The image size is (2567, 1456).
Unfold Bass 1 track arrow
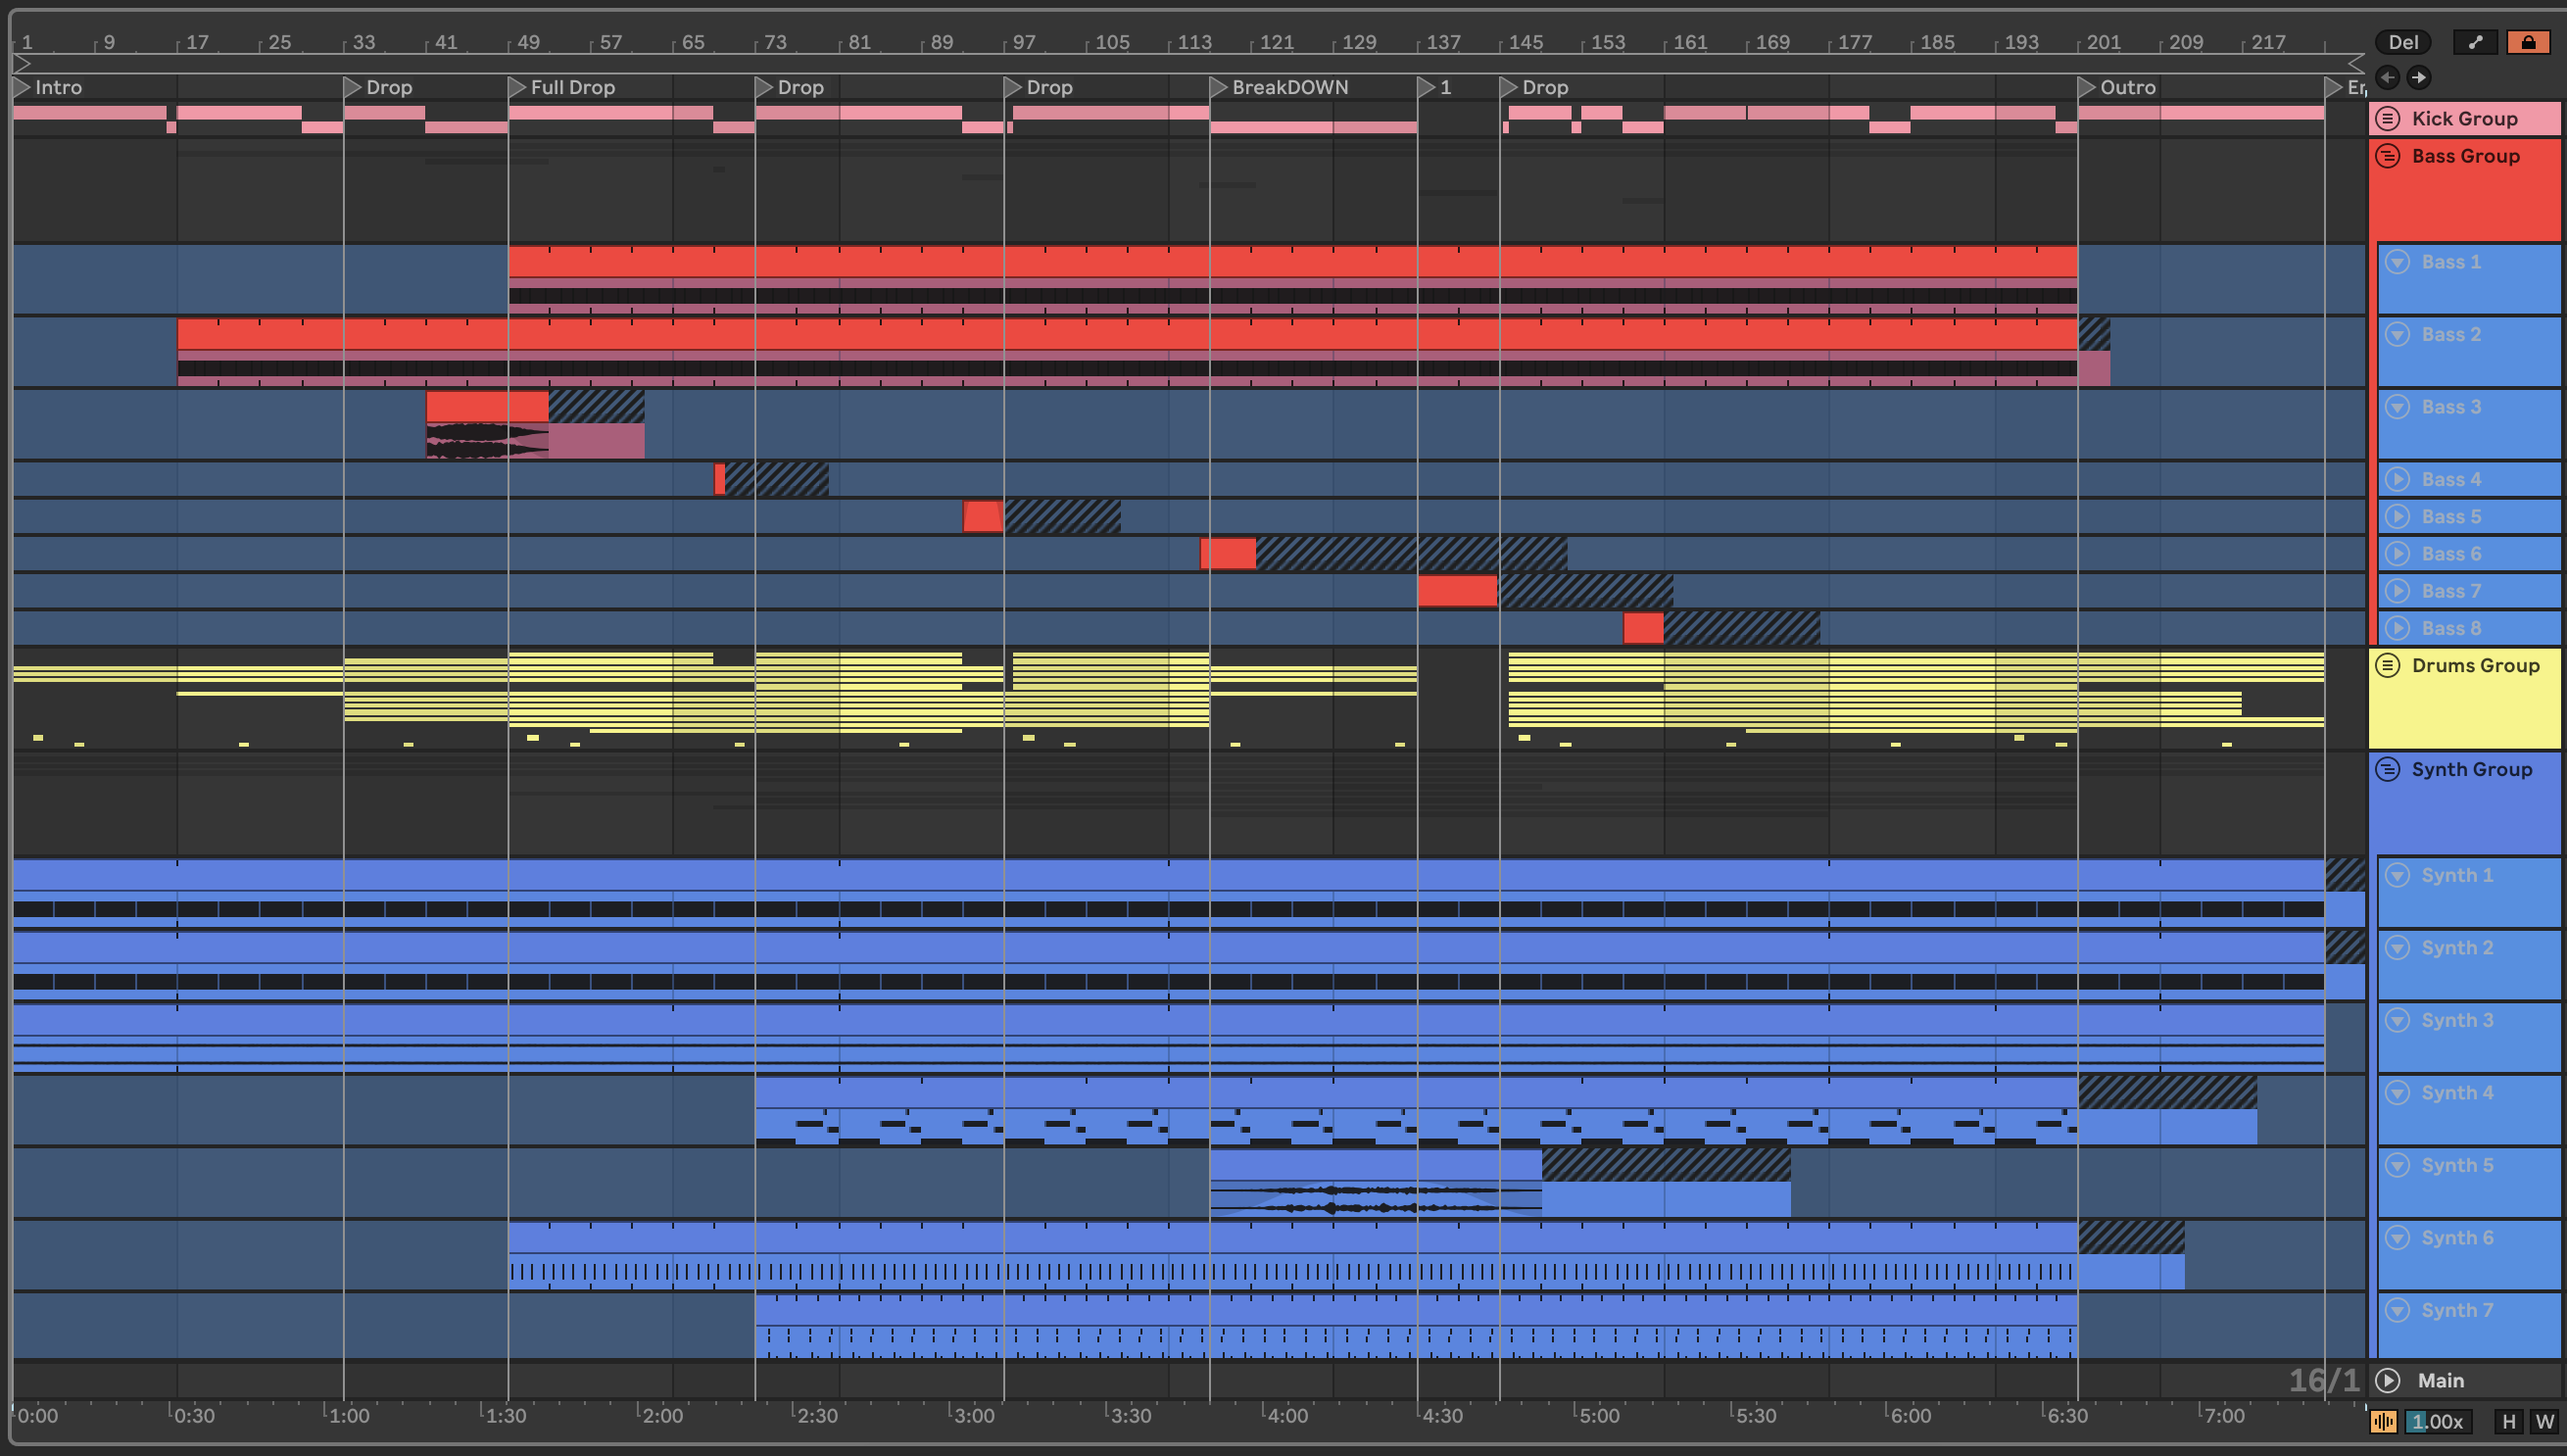(2397, 262)
